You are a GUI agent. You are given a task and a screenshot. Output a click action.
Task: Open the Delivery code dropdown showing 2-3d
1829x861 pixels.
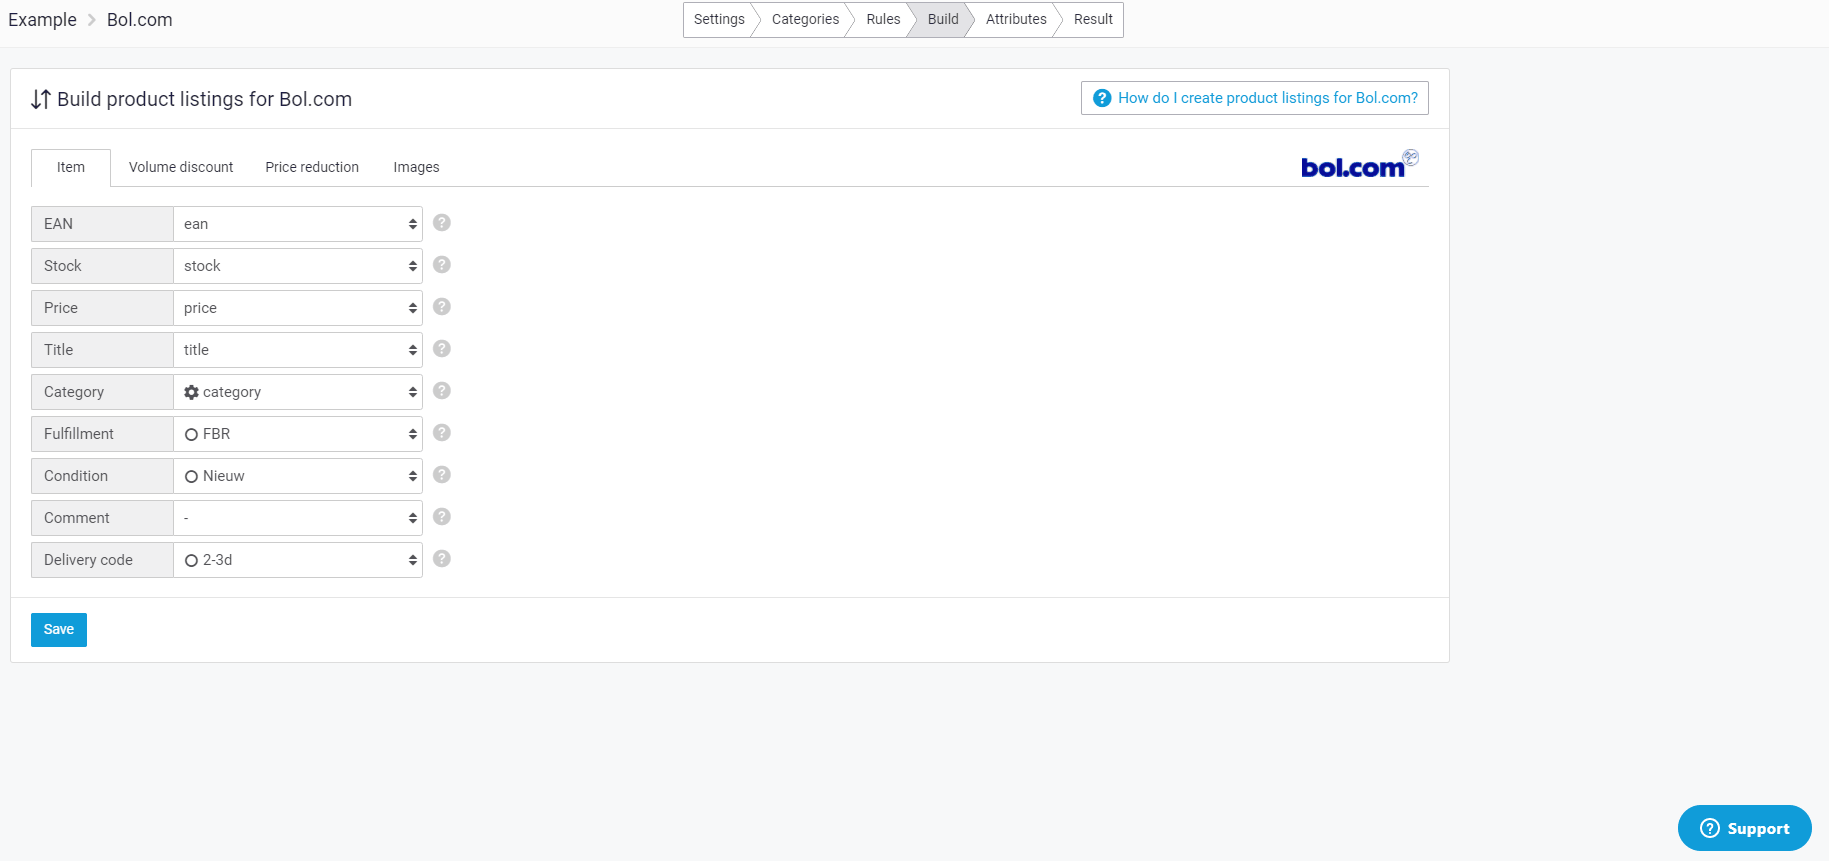pos(298,560)
